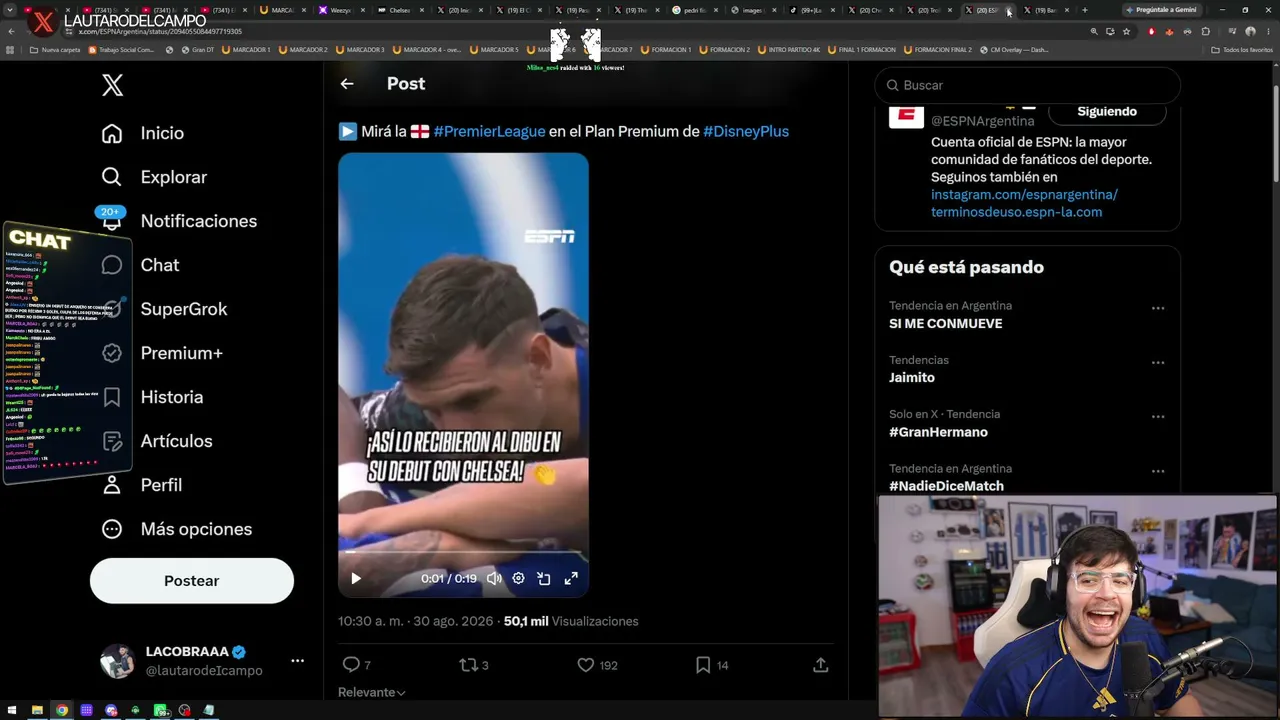Share the post via share icon
Viewport: 1280px width, 720px height.
click(821, 665)
